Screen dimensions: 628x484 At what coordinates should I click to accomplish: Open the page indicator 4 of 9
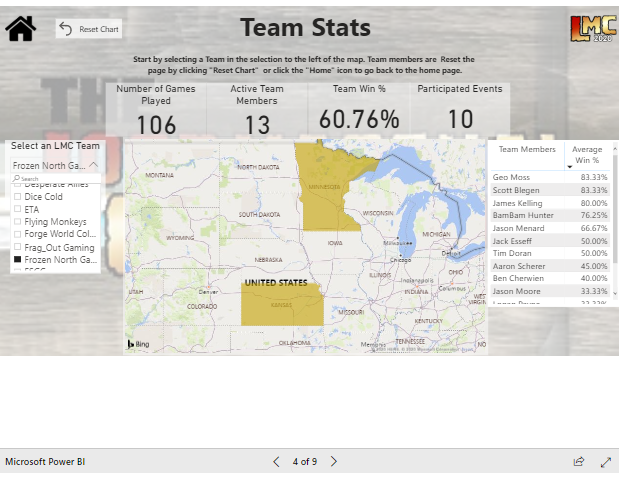305,462
